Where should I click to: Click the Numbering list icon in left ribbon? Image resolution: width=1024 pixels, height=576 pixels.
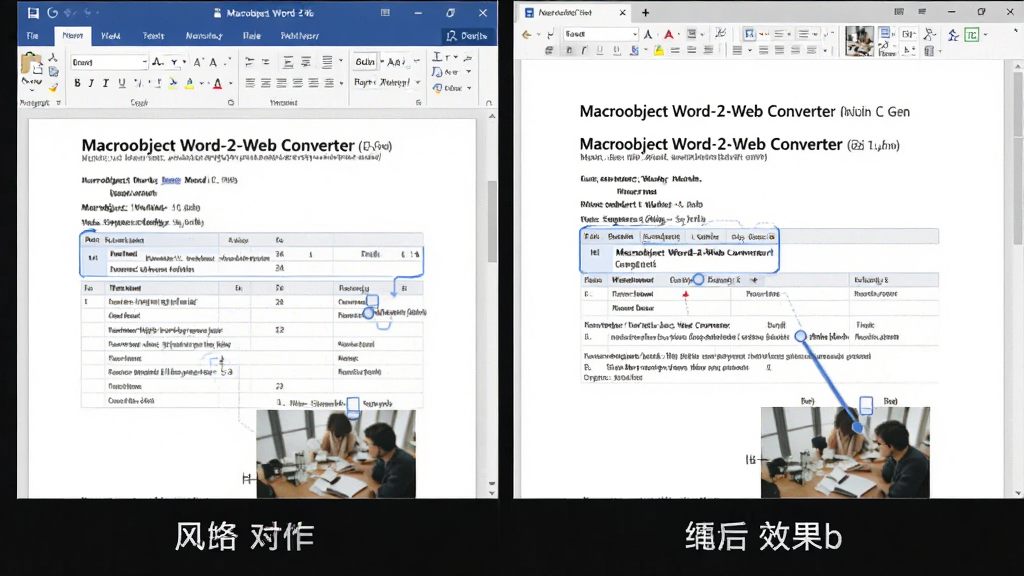point(265,62)
